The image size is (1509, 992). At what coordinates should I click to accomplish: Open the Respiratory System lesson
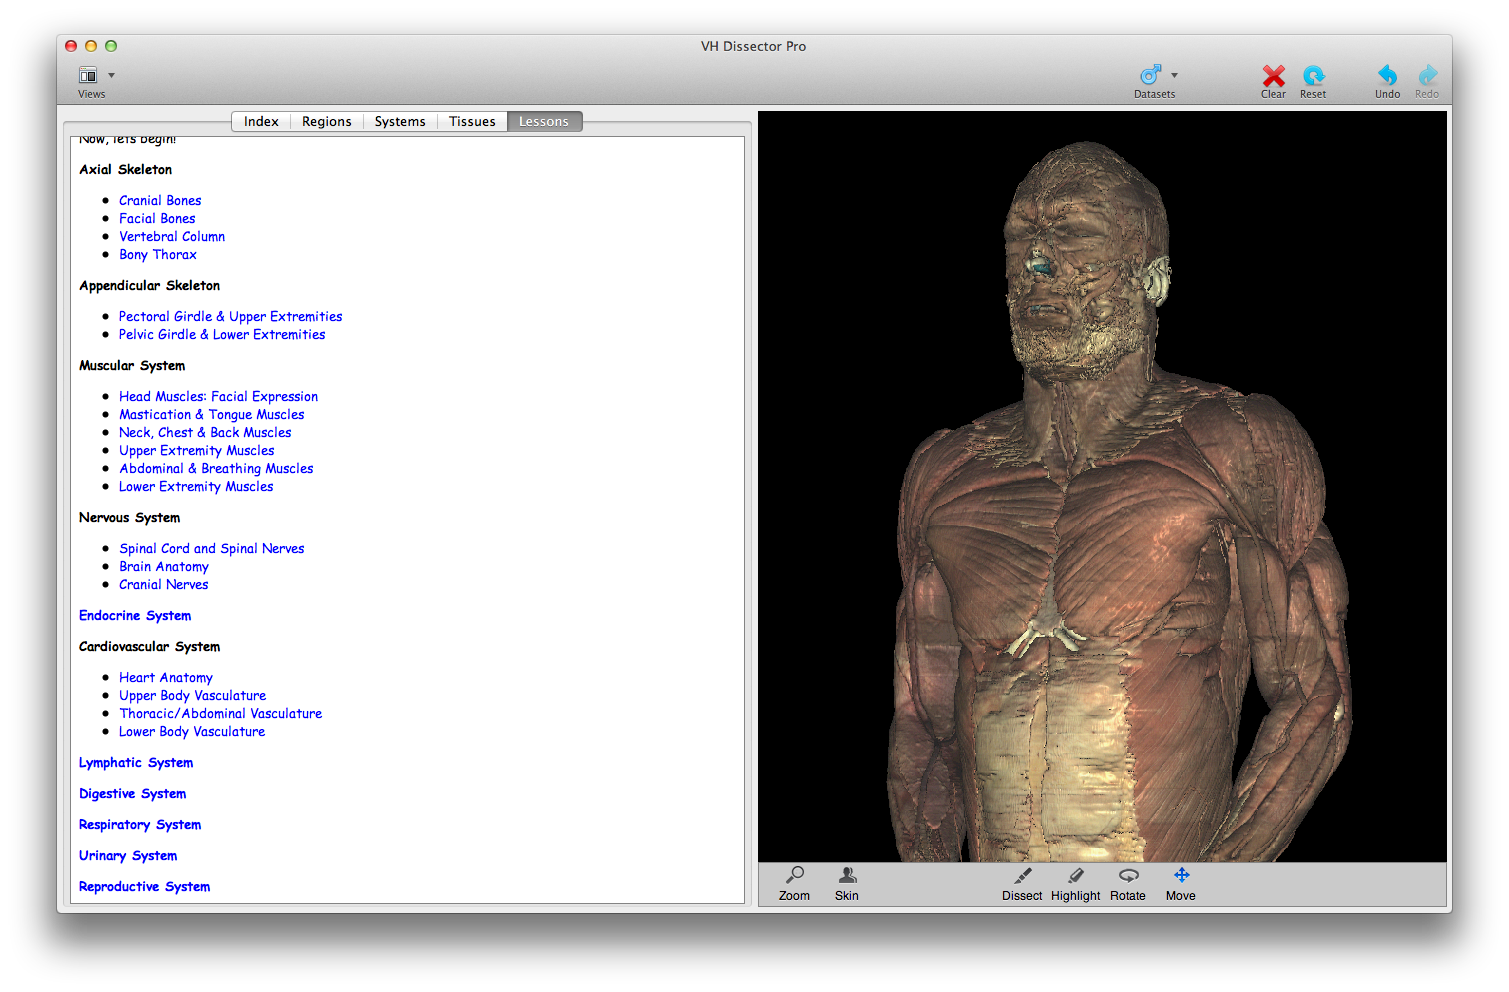pos(140,824)
